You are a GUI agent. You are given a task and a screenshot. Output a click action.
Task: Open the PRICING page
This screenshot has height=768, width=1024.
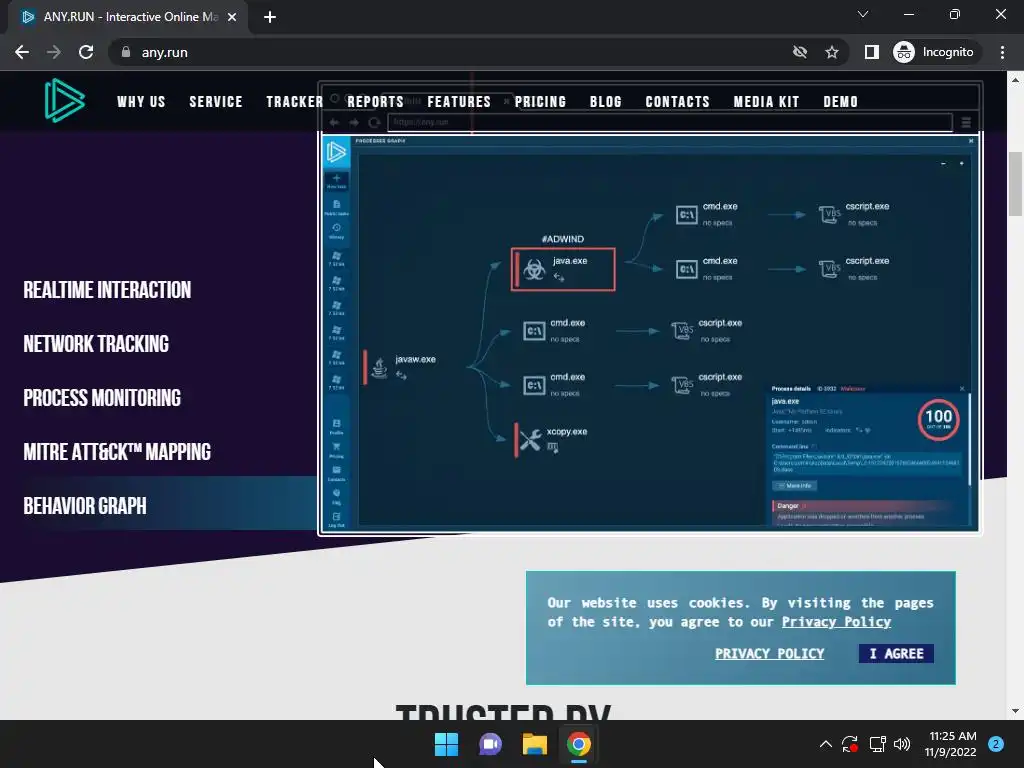540,102
